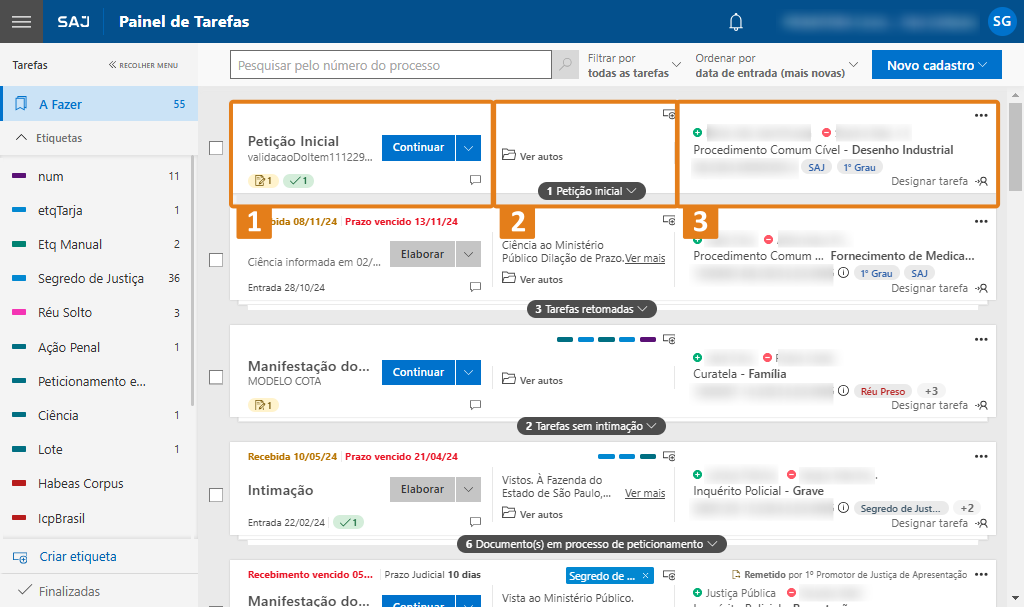This screenshot has height=607, width=1024.
Task: Expand the 3 Tarefas retomadas group
Action: [x=592, y=309]
